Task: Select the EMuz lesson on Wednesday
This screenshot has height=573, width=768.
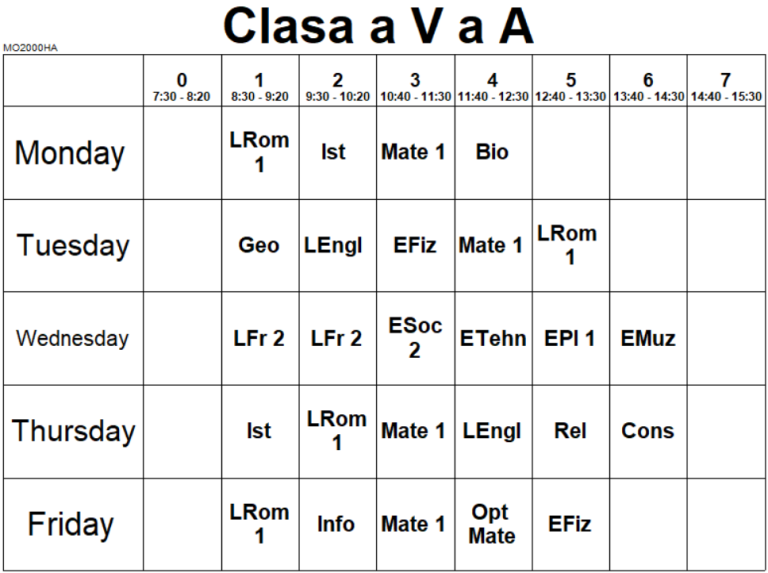Action: point(648,338)
